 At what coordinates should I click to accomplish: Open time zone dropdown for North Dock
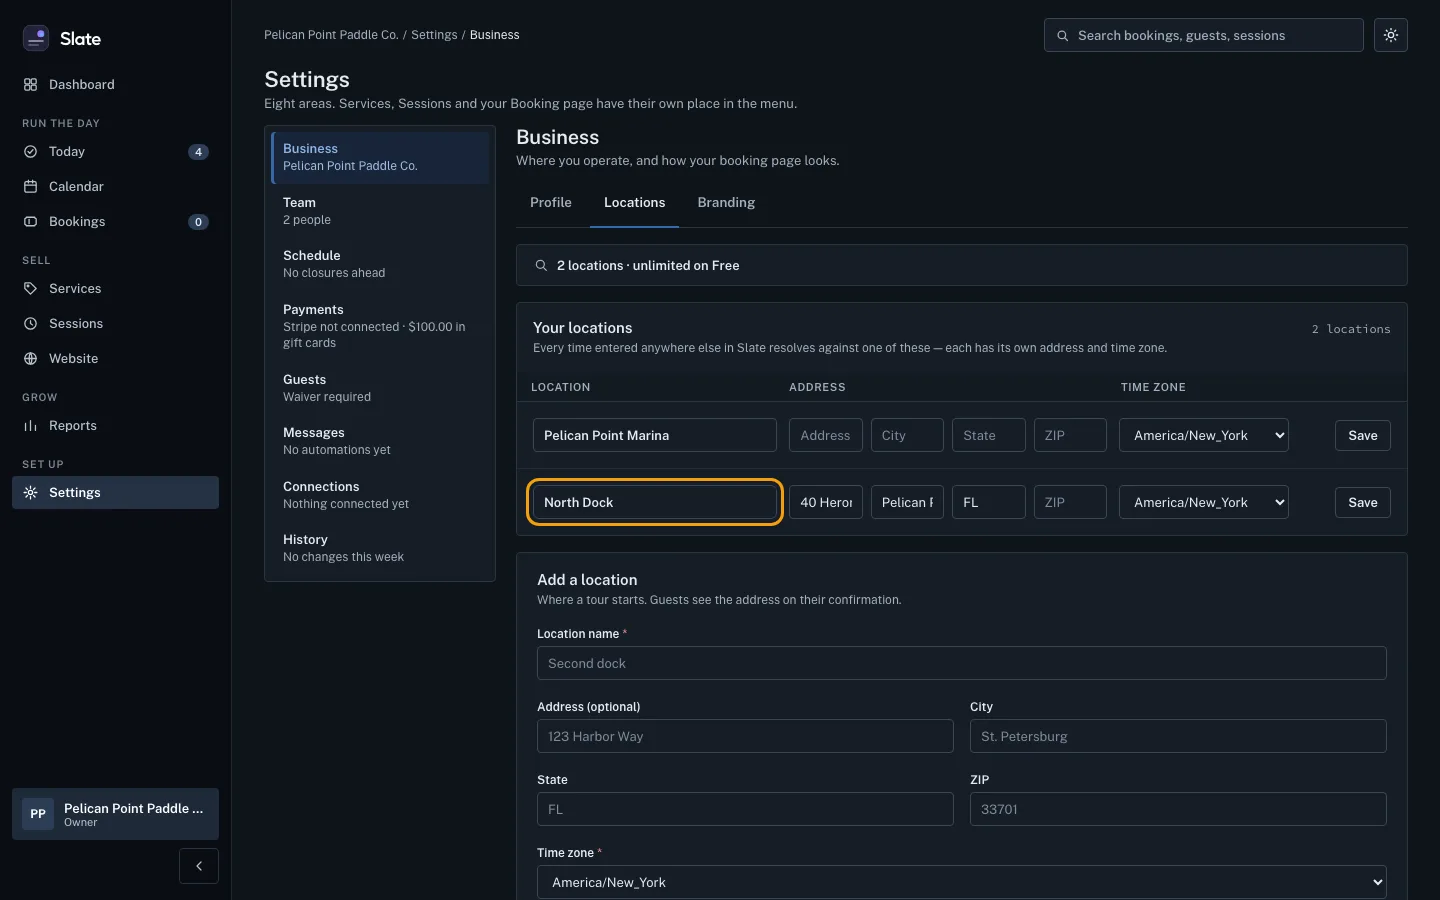point(1204,502)
